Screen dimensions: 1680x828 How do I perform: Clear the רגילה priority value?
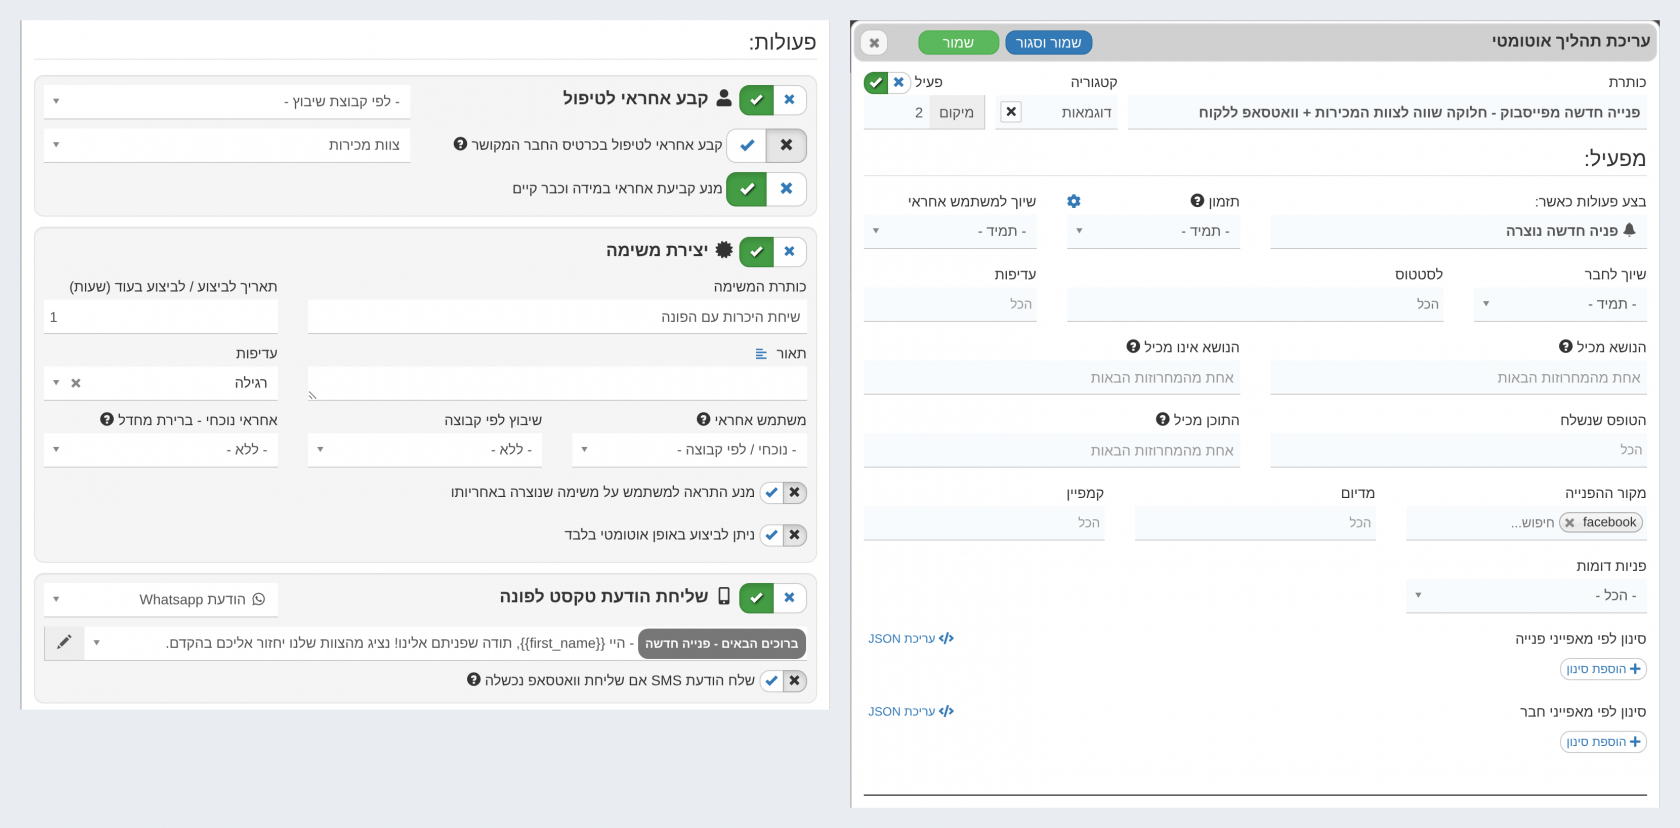pos(76,383)
